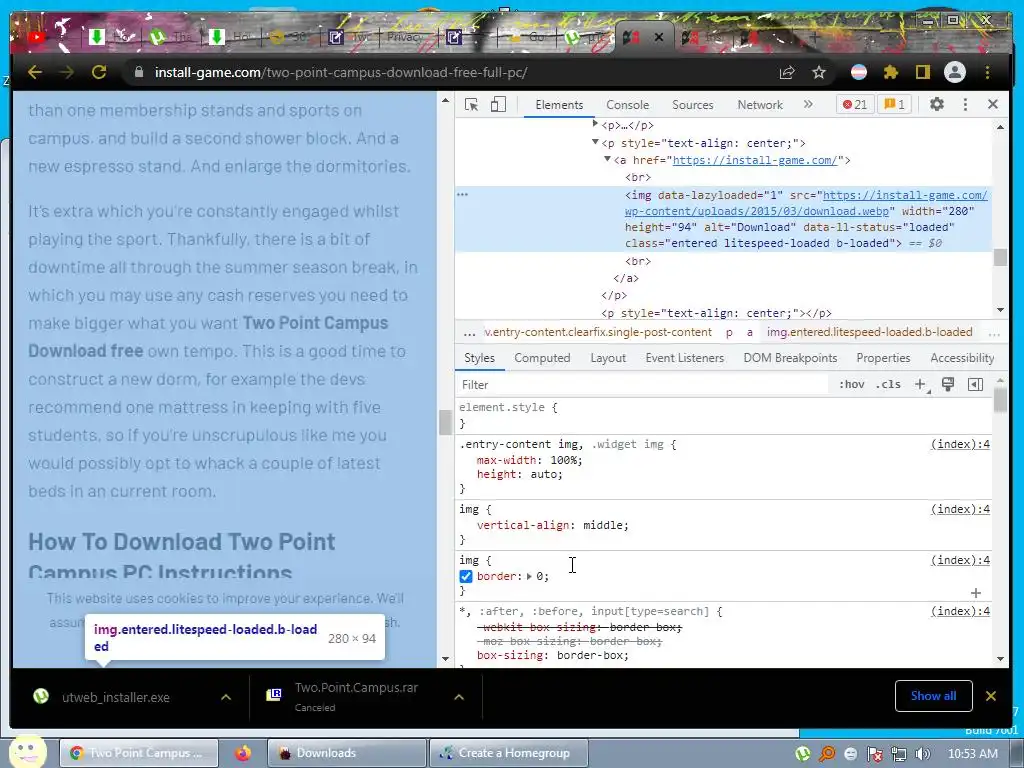This screenshot has width=1024, height=768.
Task: Open the Computed styles tab
Action: point(542,358)
